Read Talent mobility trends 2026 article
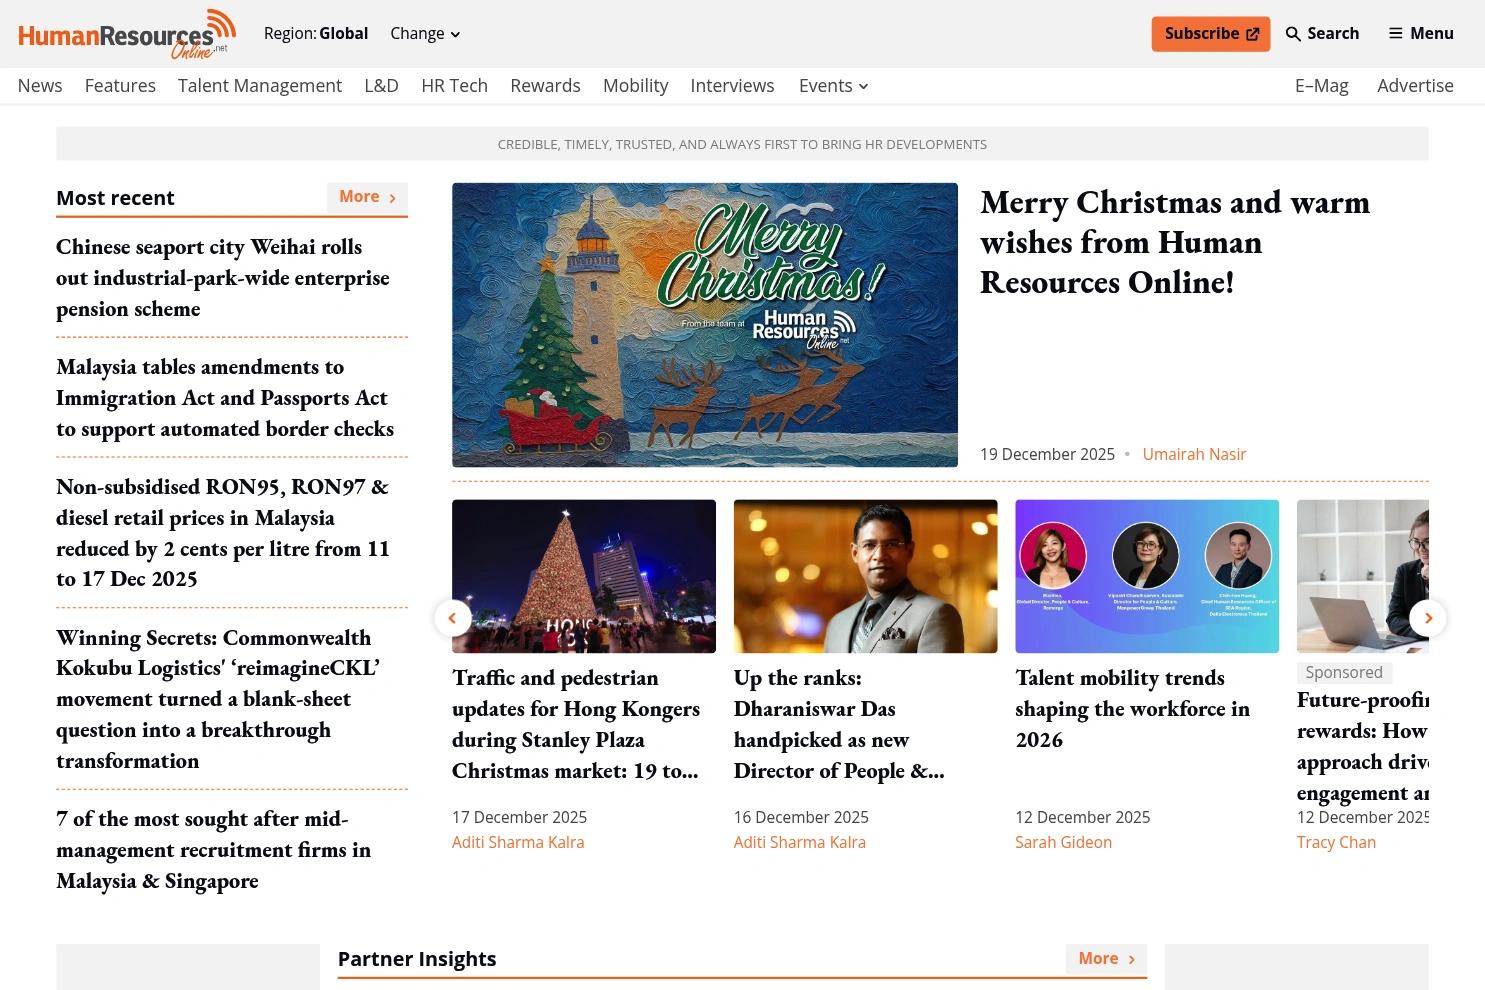Viewport: 1485px width, 990px height. point(1132,709)
